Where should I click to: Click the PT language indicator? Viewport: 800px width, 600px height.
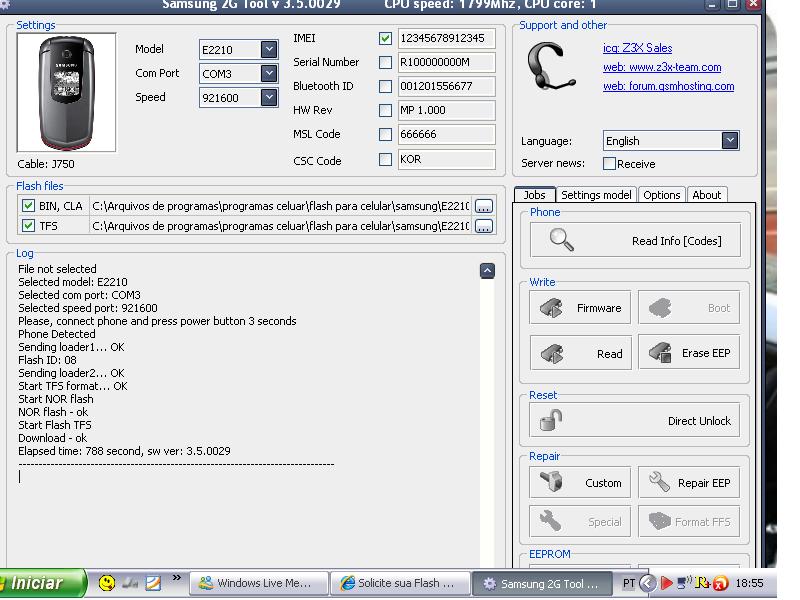629,583
